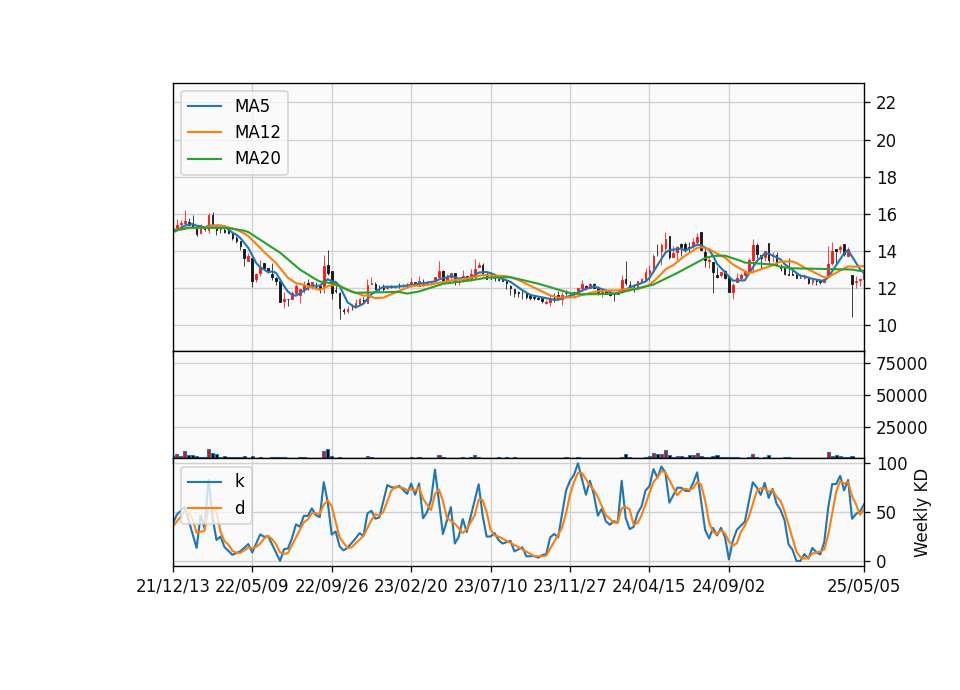Screen dimensions: 960x690
Task: Click the 25/05/05 date axis label
Action: click(864, 587)
